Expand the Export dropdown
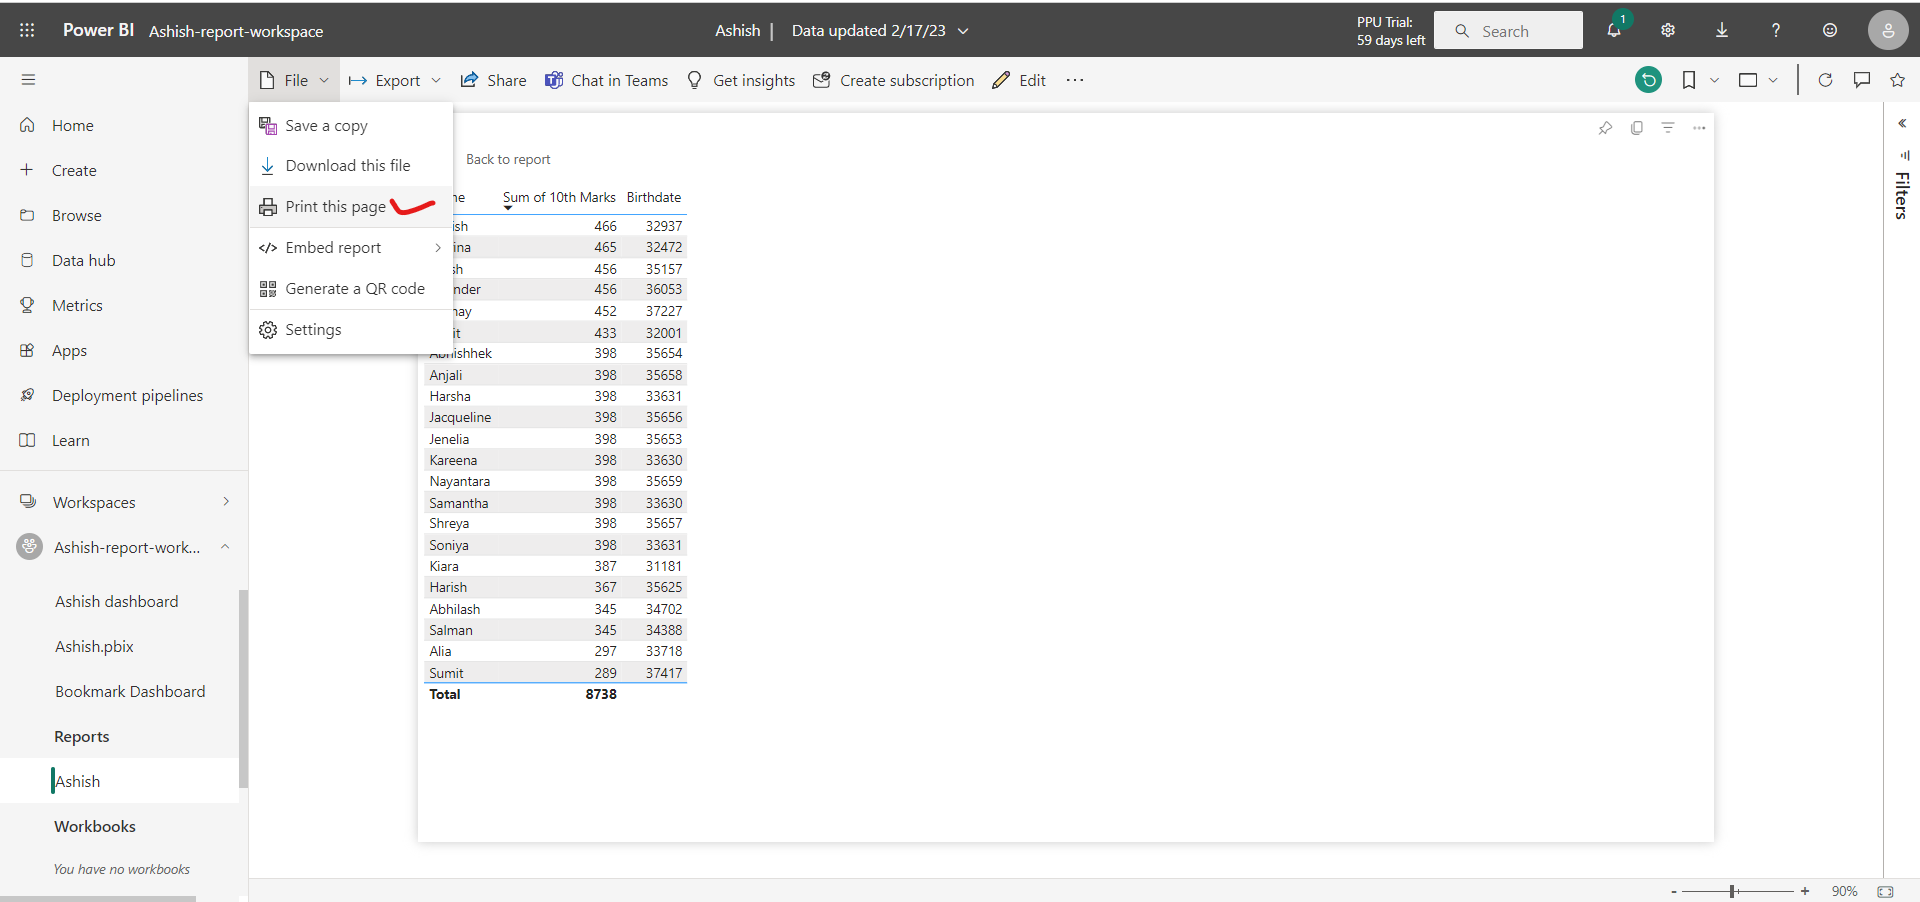Image resolution: width=1920 pixels, height=902 pixels. (x=394, y=80)
